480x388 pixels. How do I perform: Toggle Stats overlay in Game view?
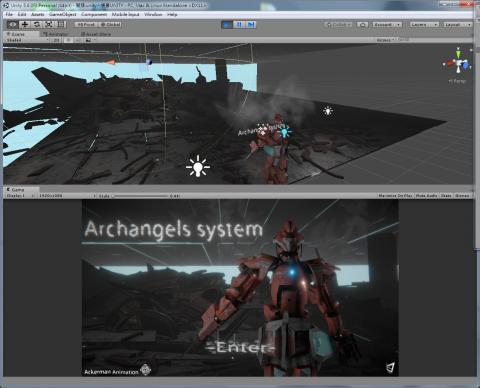coord(446,196)
